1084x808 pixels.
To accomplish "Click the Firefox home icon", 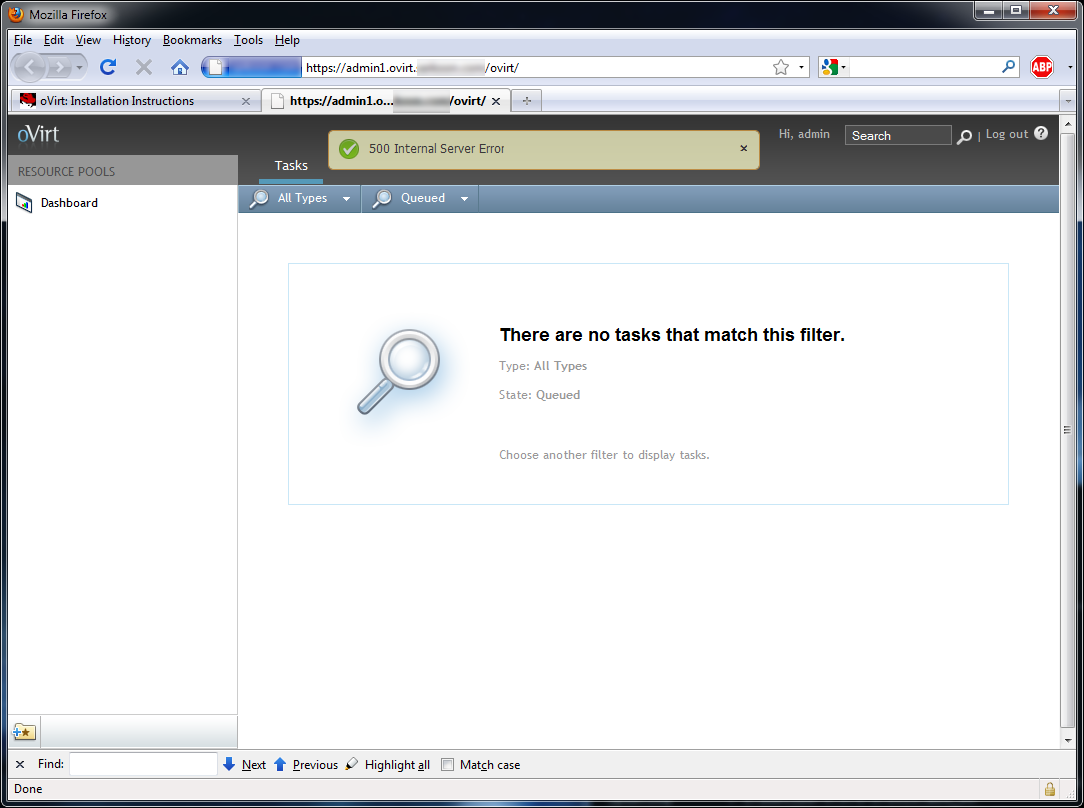I will click(180, 67).
